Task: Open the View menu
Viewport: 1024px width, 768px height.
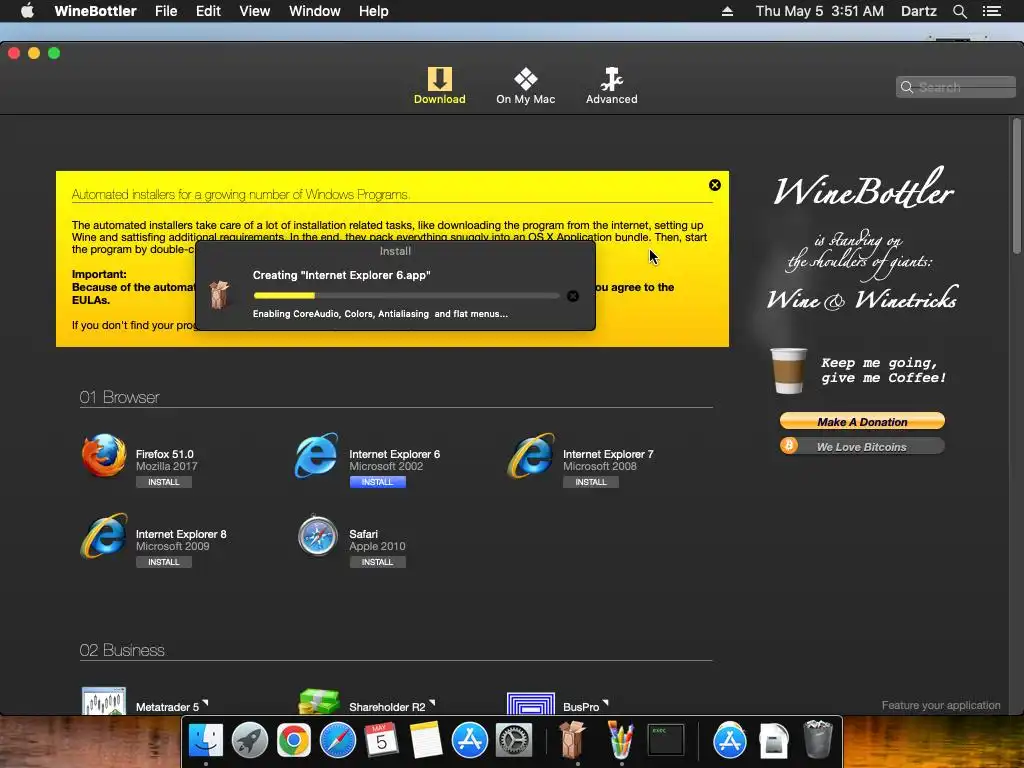Action: [255, 11]
